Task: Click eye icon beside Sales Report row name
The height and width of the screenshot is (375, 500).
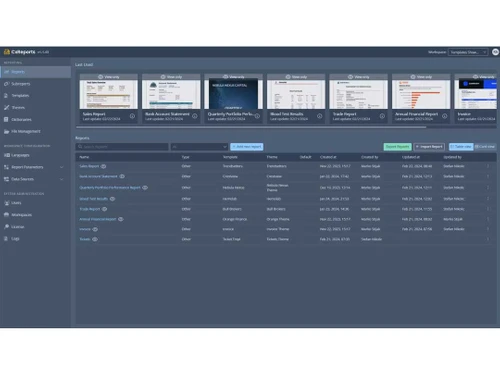Action: [104, 166]
